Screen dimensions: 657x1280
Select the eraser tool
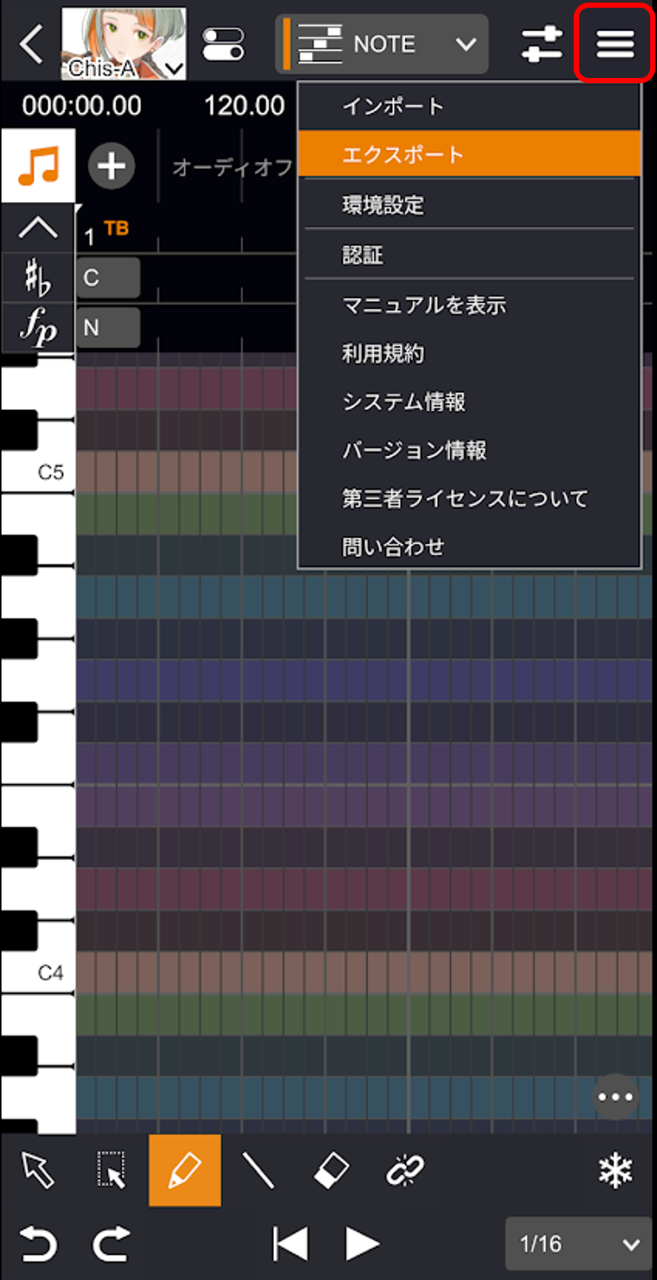(x=332, y=1170)
